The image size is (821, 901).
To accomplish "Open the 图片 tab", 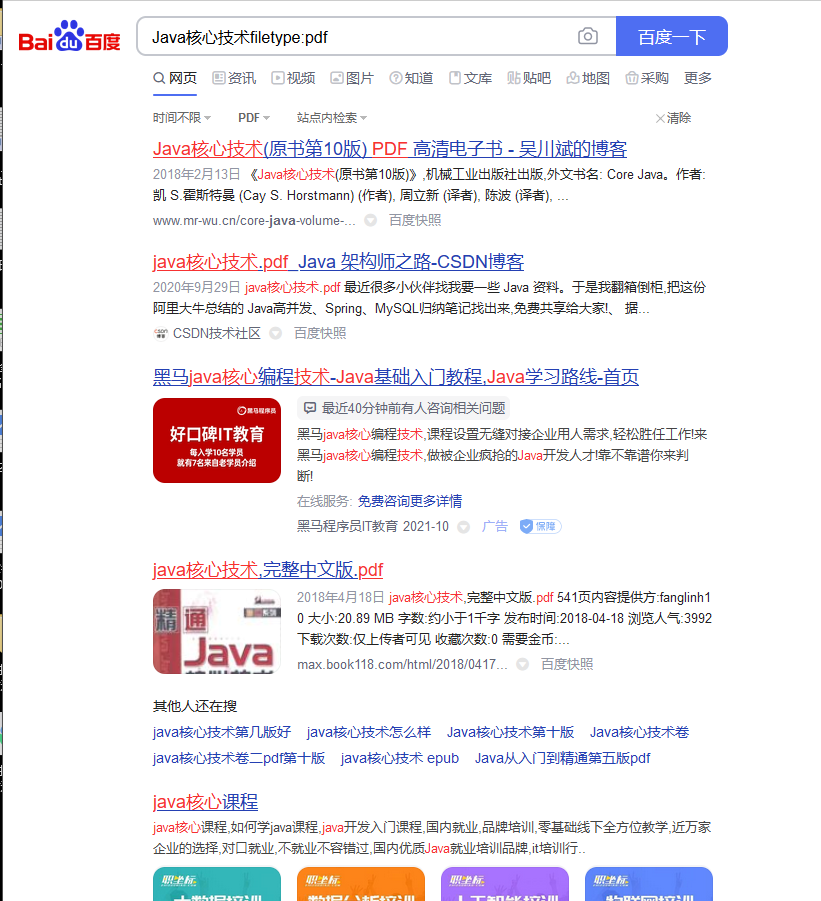I will click(x=352, y=78).
